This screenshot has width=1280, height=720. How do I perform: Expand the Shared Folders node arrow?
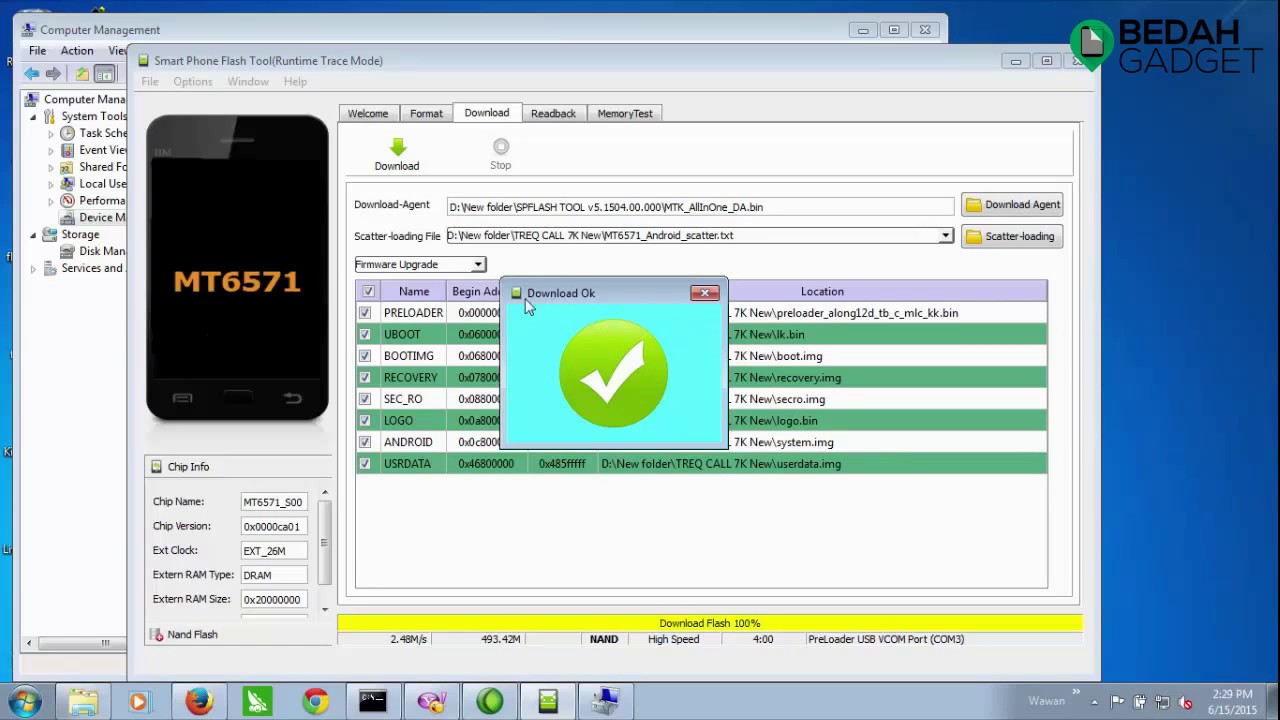pyautogui.click(x=51, y=167)
